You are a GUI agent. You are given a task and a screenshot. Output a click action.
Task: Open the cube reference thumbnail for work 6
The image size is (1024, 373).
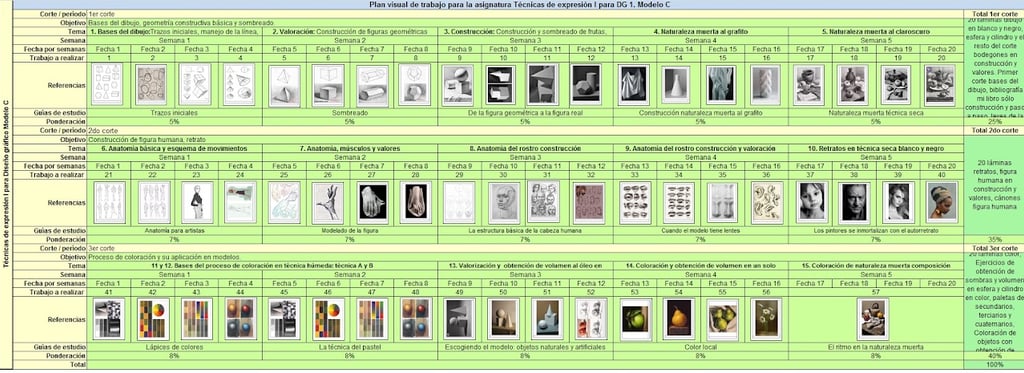[x=328, y=86]
